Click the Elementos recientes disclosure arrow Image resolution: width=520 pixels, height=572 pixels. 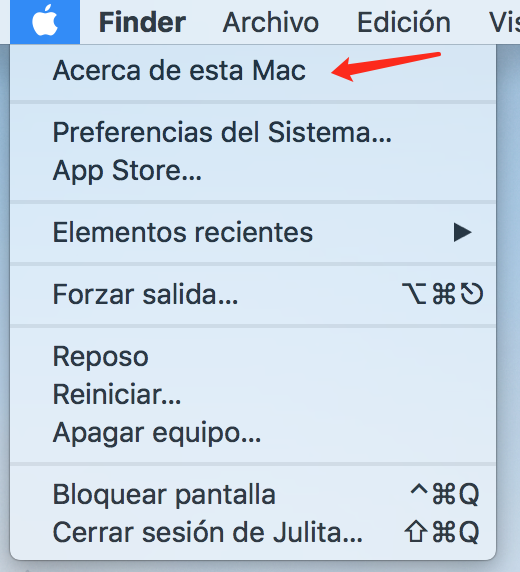tap(462, 232)
